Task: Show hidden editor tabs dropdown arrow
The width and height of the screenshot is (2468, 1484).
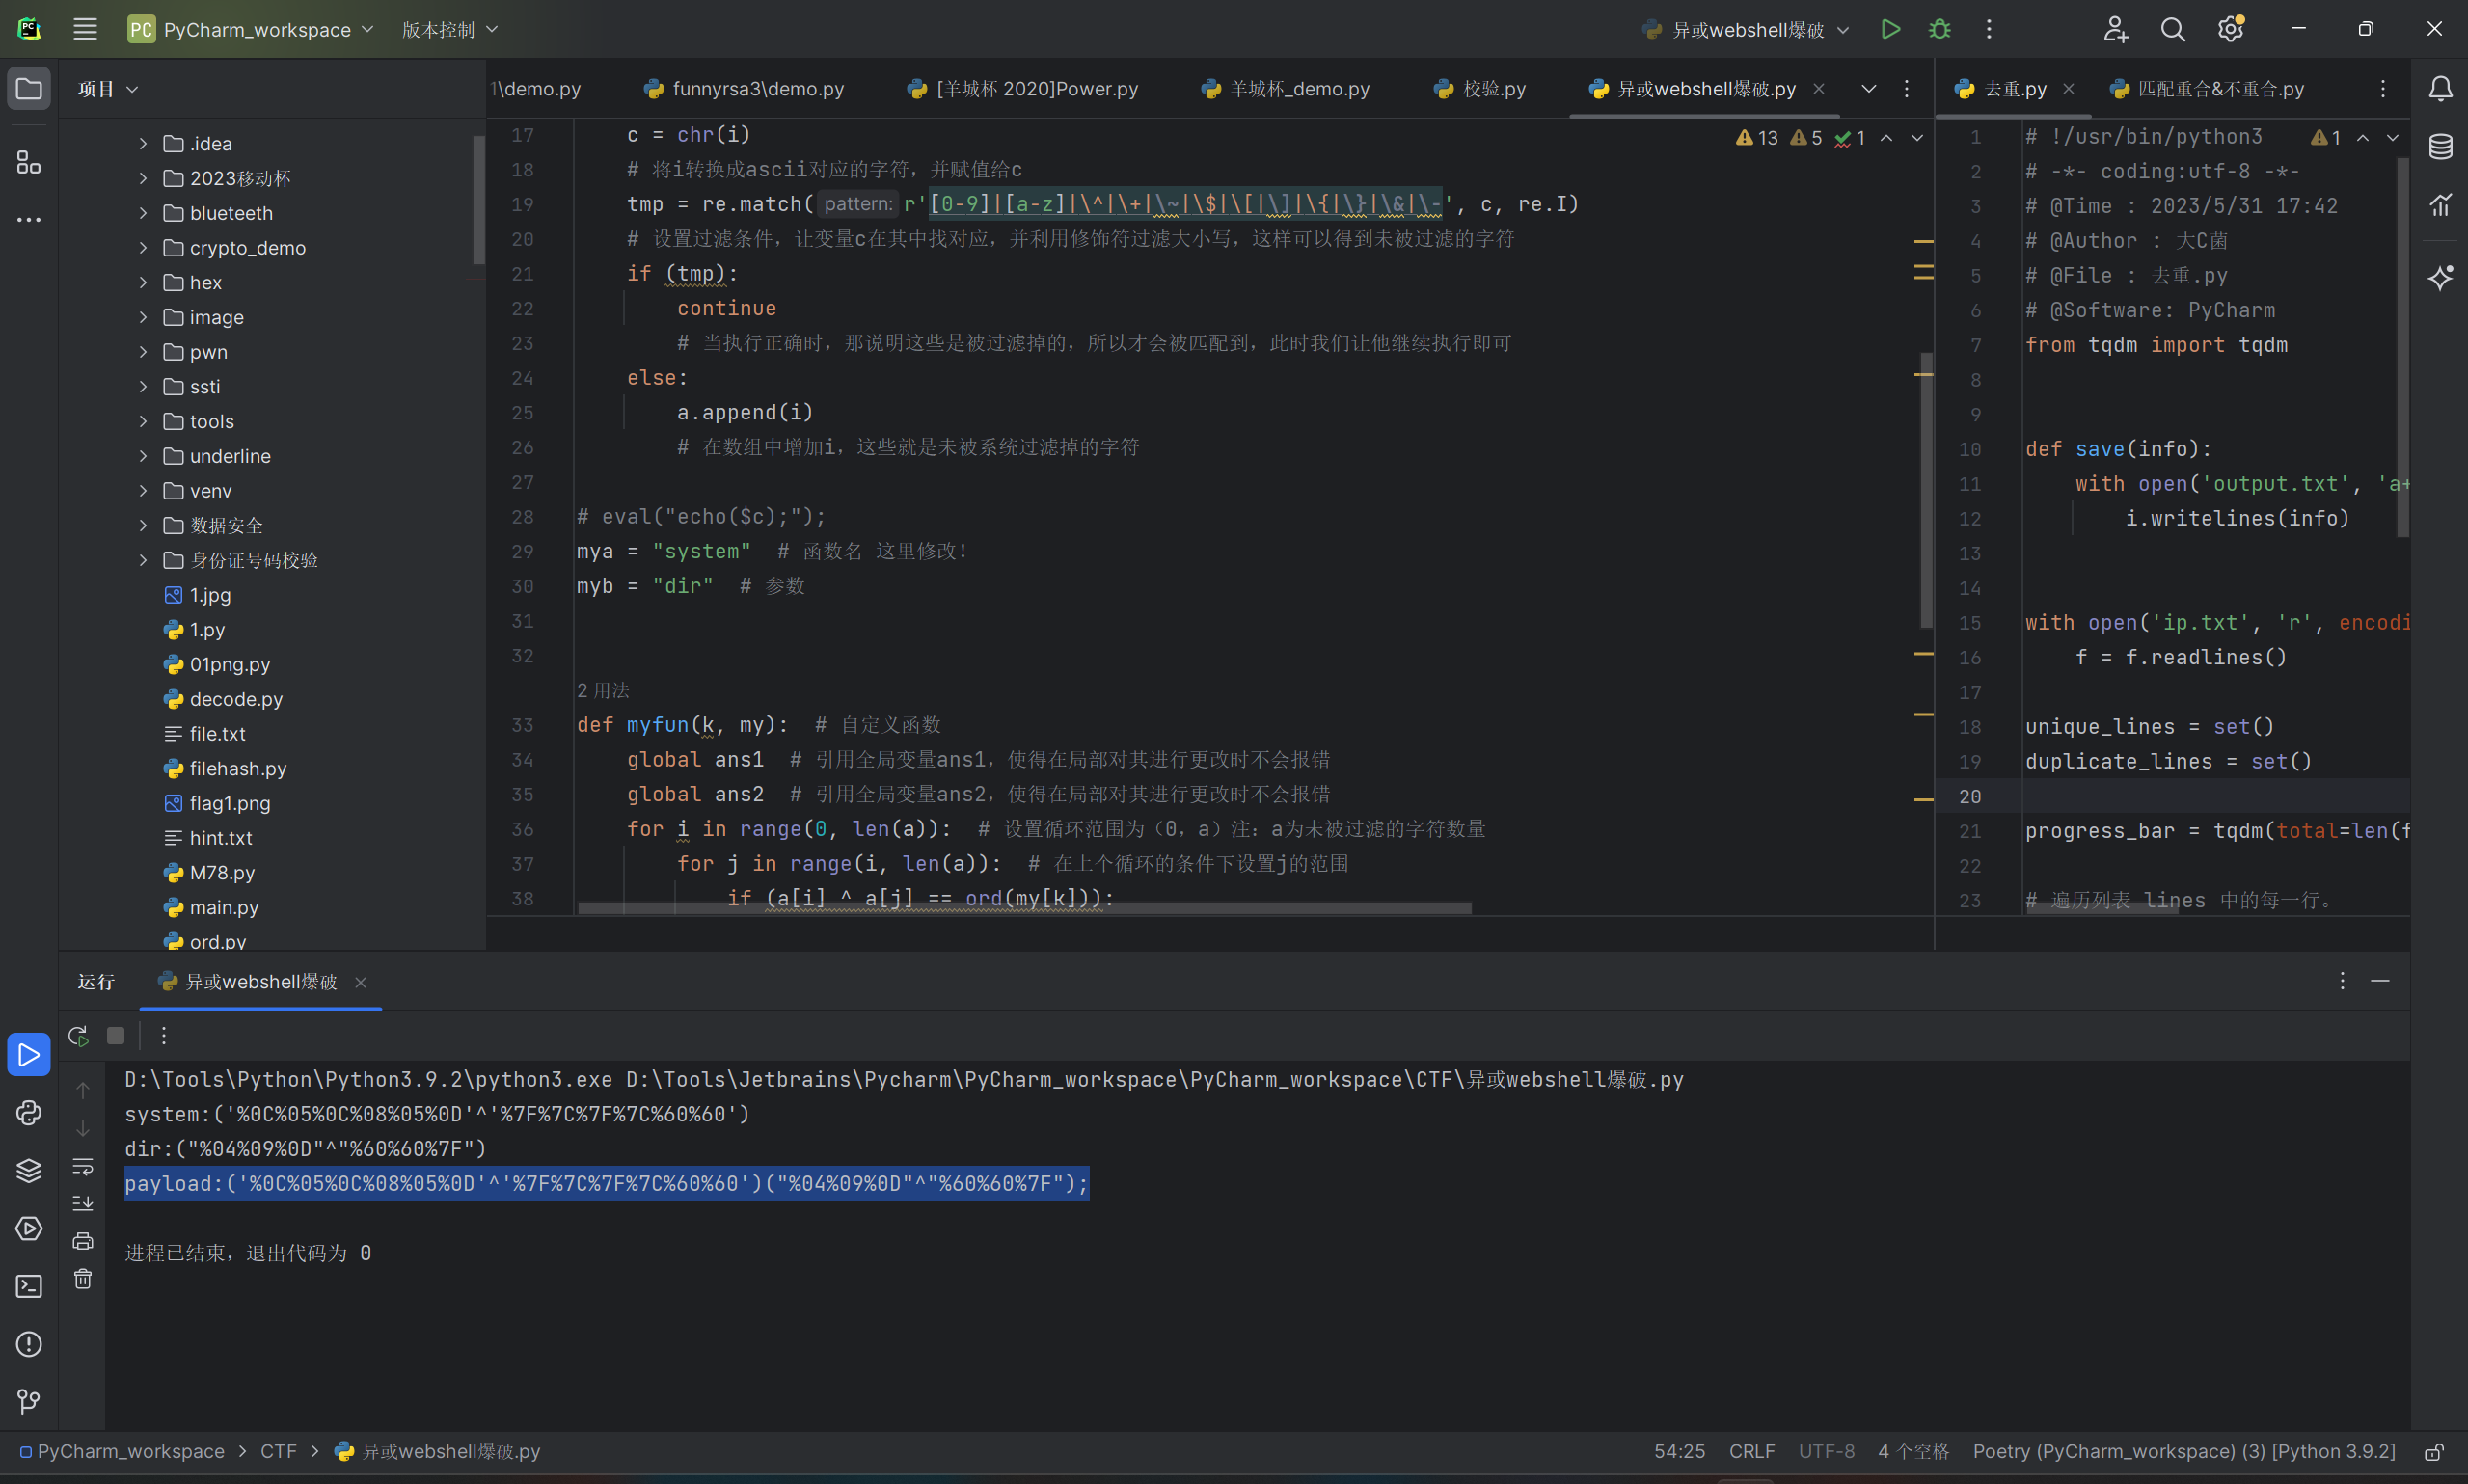Action: click(1868, 89)
